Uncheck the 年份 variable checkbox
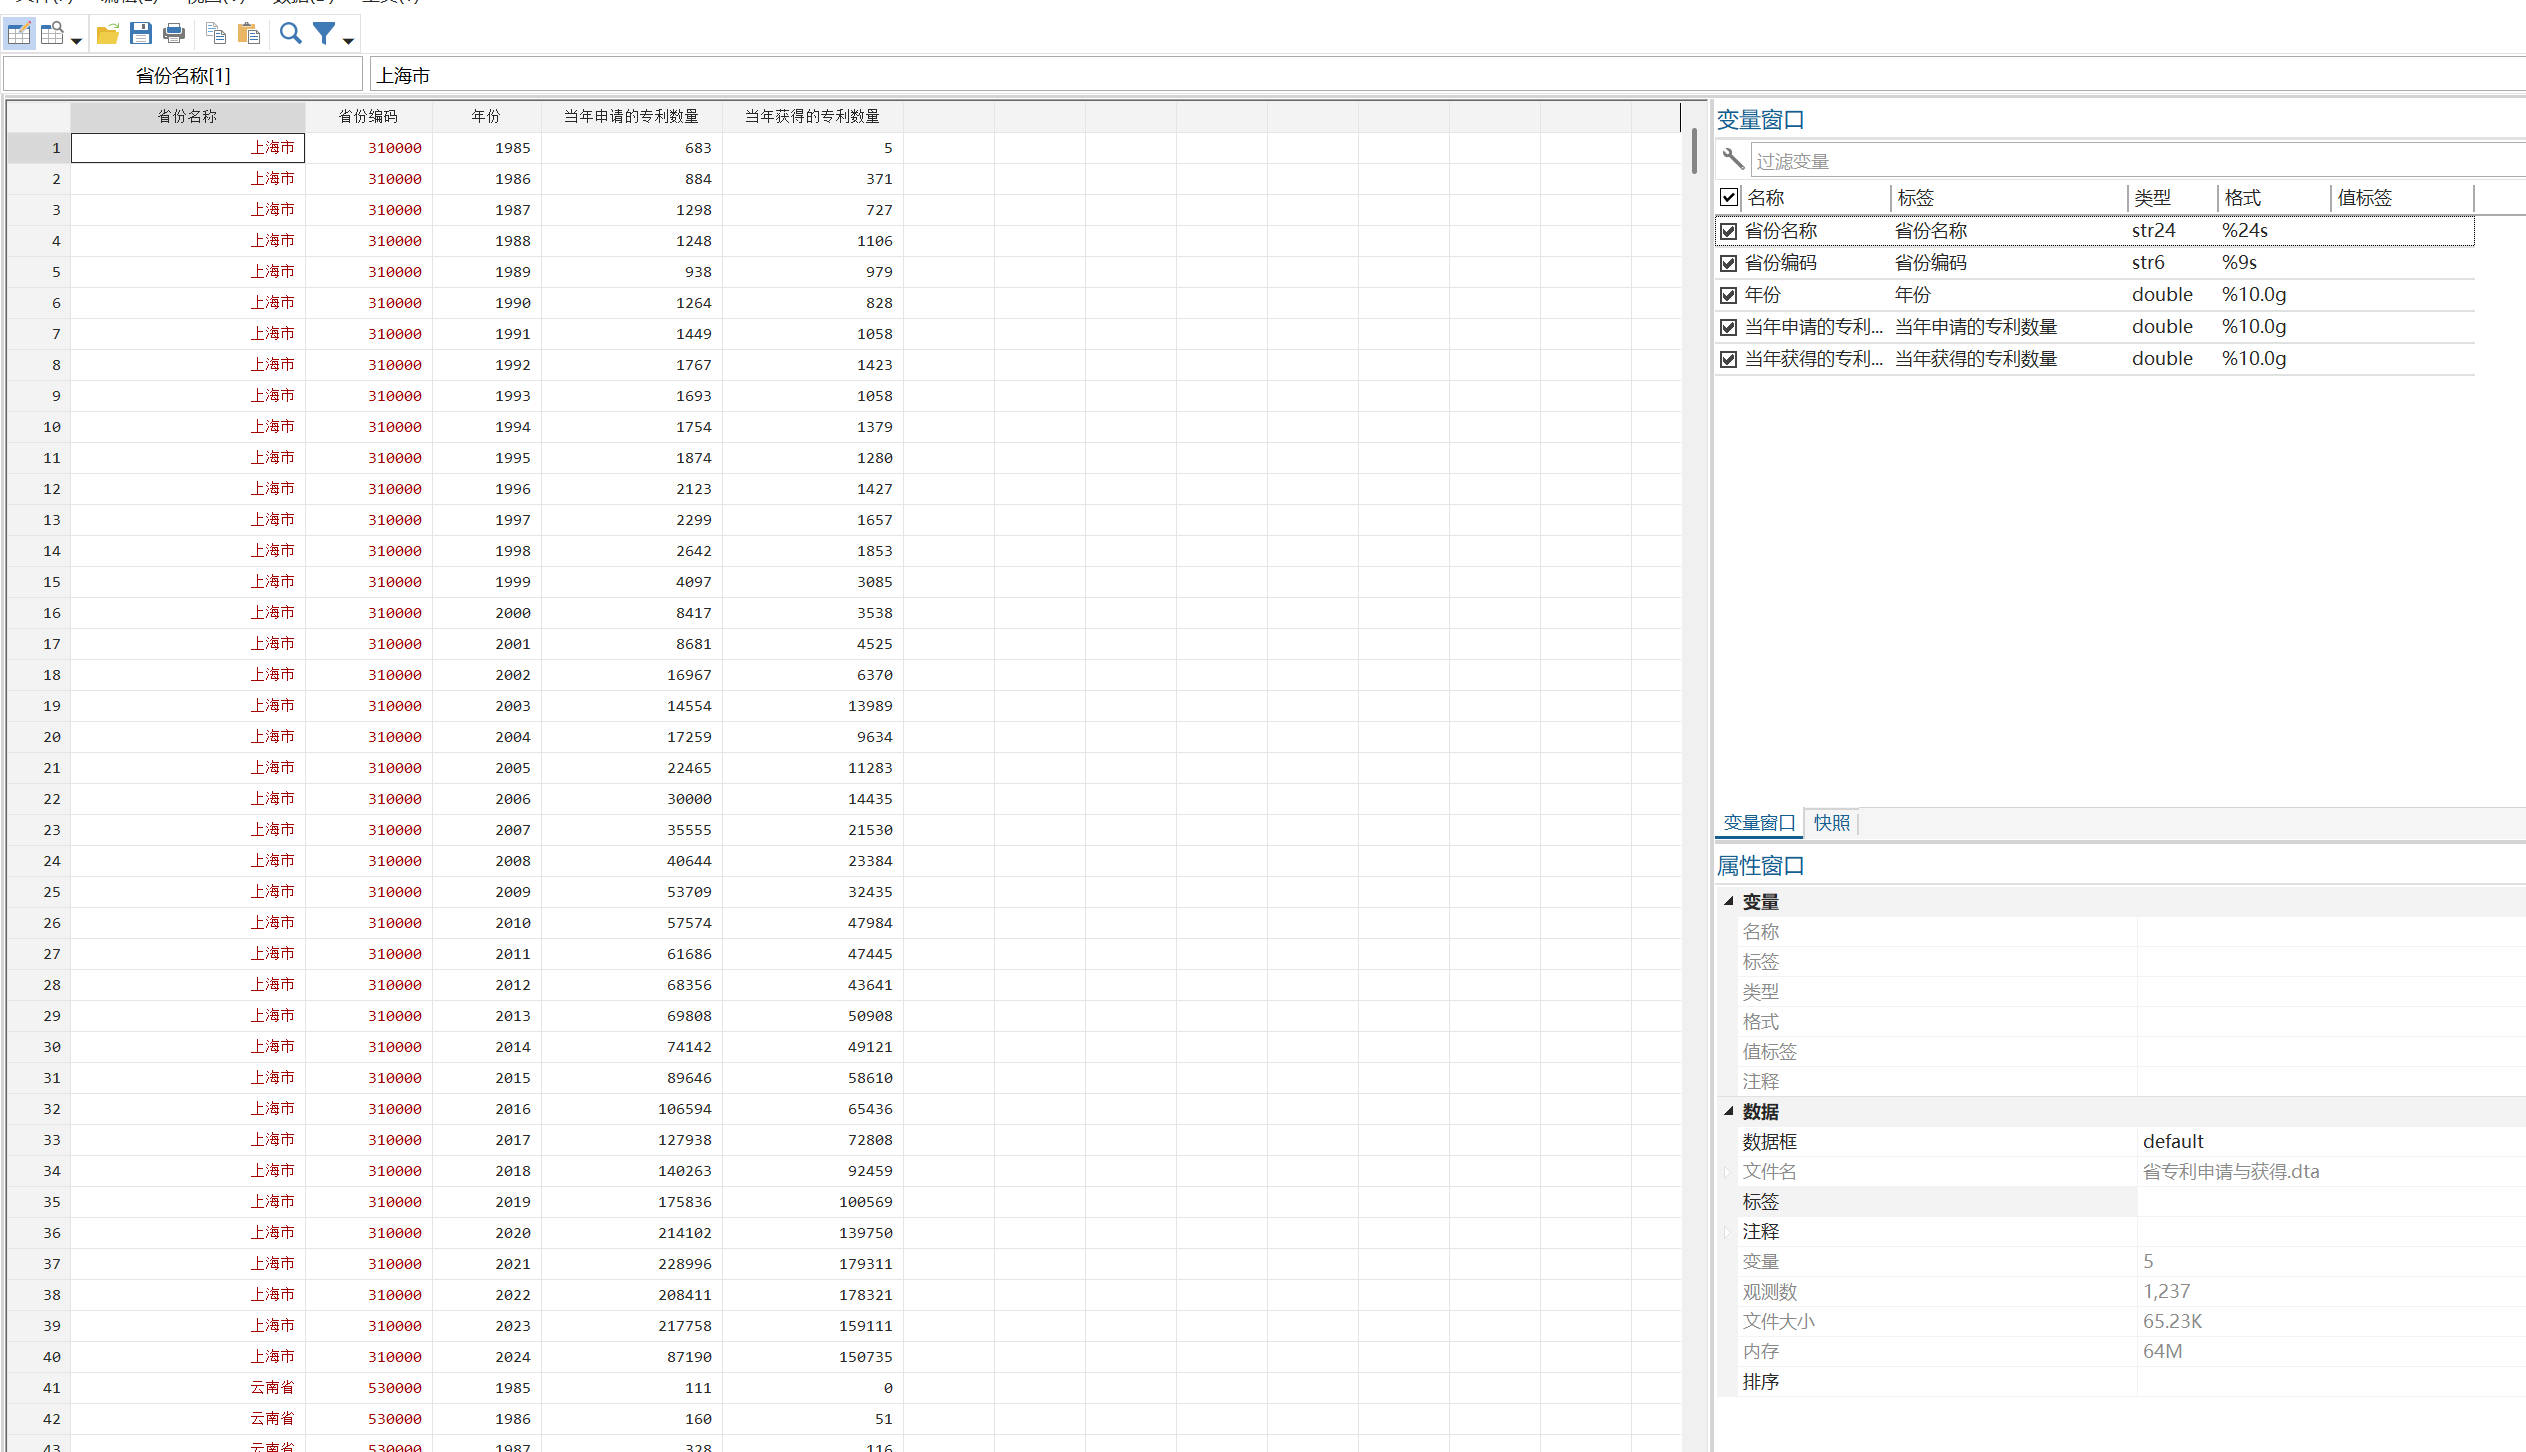The width and height of the screenshot is (2526, 1452). pos(1728,295)
